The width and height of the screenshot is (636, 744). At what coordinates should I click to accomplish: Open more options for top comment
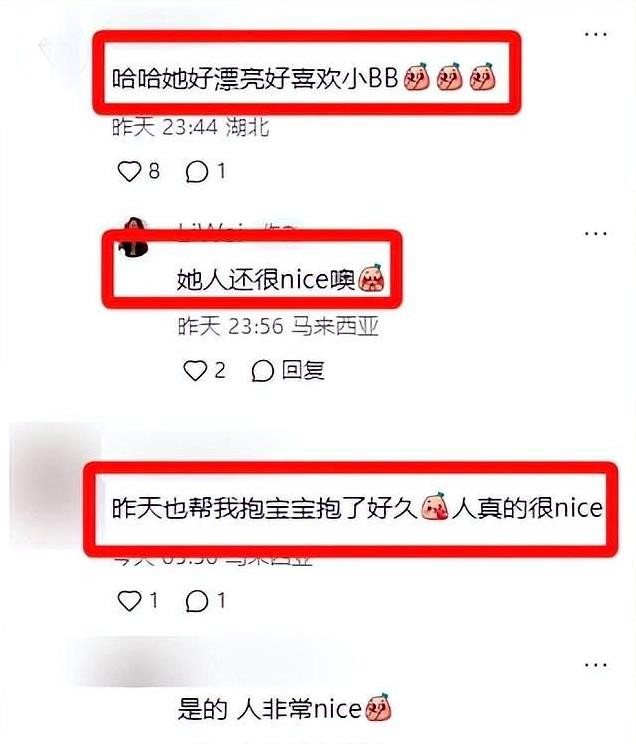(596, 34)
